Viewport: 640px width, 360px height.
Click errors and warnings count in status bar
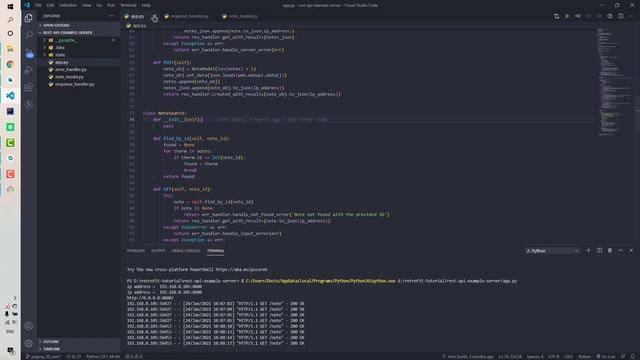tap(134, 357)
